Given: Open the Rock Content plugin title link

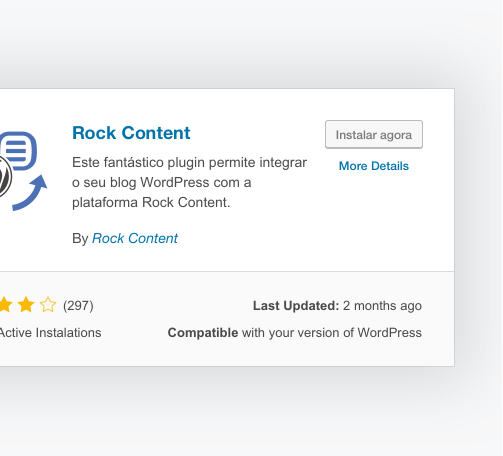Looking at the screenshot, I should click(x=131, y=133).
